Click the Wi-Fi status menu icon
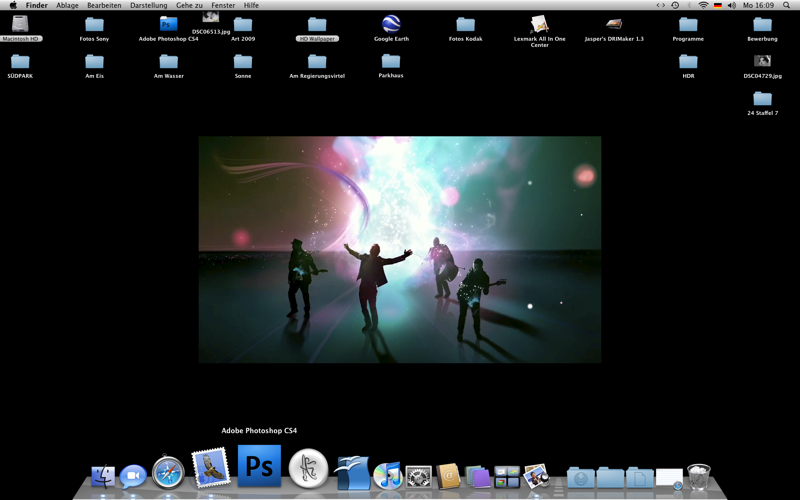 pos(703,5)
